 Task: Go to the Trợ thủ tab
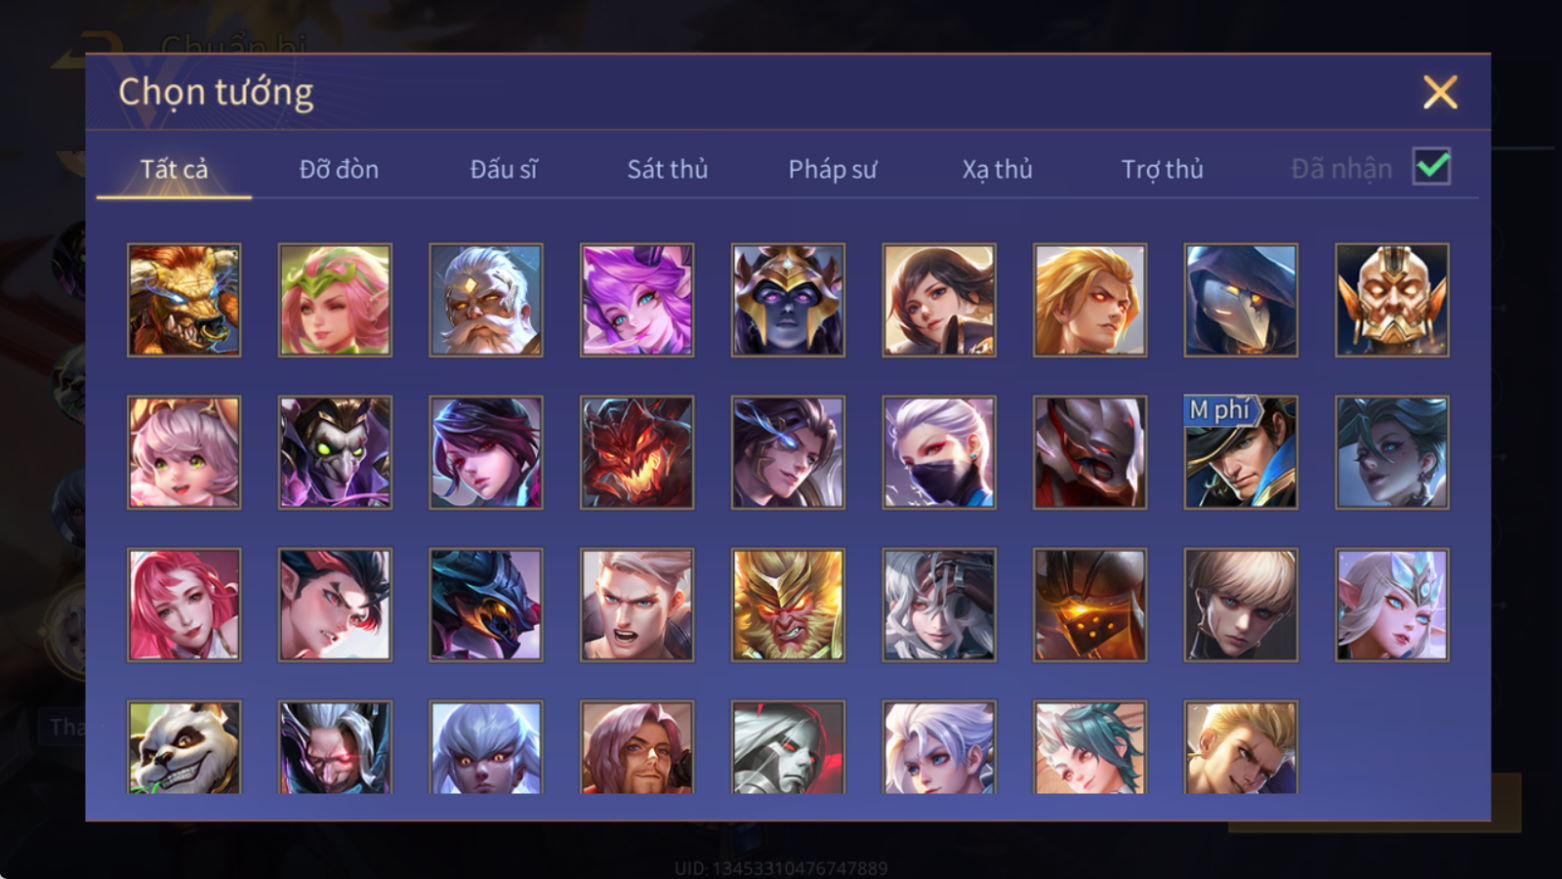click(x=1162, y=169)
